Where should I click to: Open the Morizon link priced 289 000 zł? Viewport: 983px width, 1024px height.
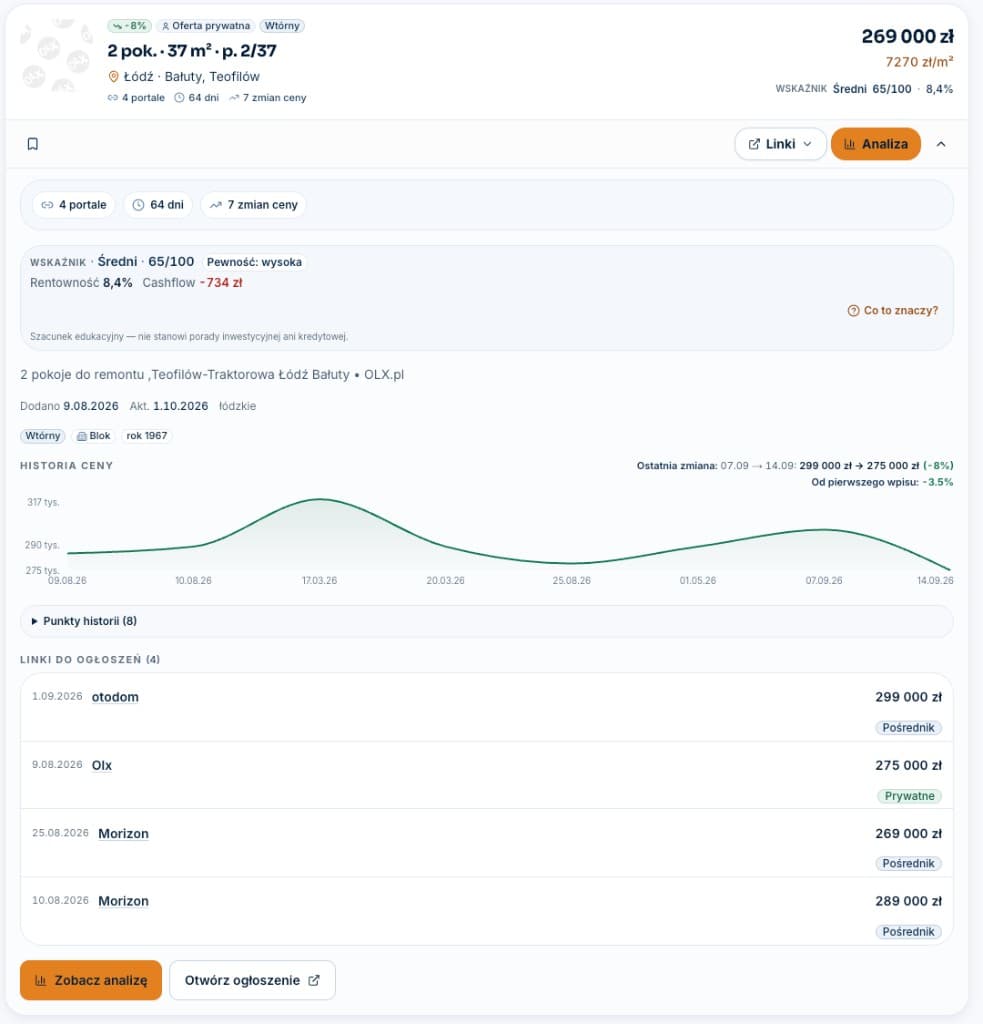click(123, 901)
